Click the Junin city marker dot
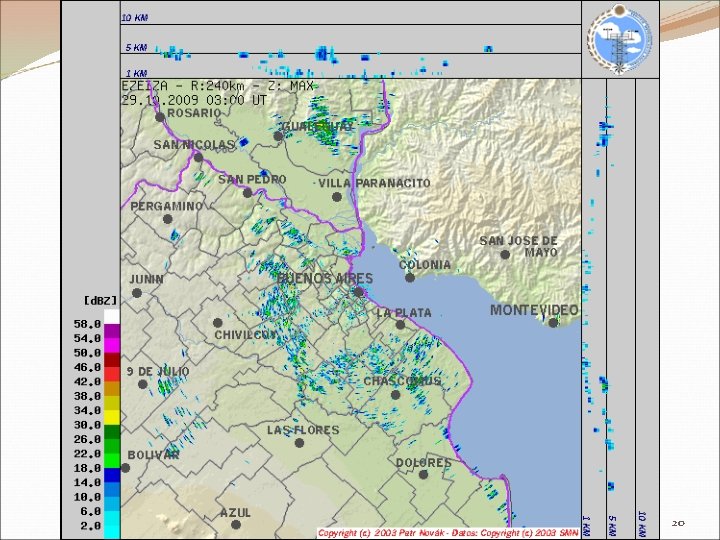 pos(137,293)
